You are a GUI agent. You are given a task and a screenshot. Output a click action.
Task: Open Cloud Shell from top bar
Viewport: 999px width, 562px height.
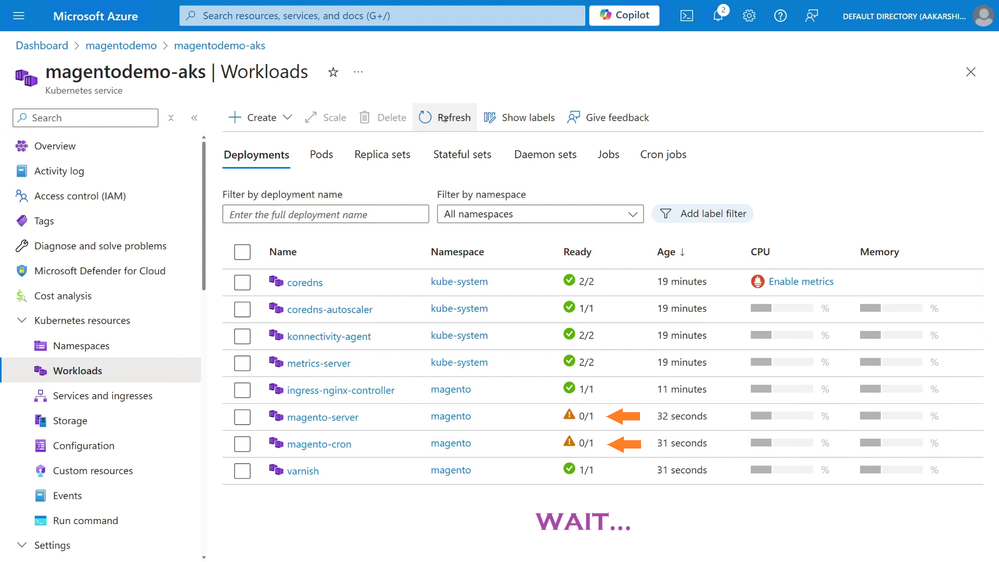click(x=687, y=16)
